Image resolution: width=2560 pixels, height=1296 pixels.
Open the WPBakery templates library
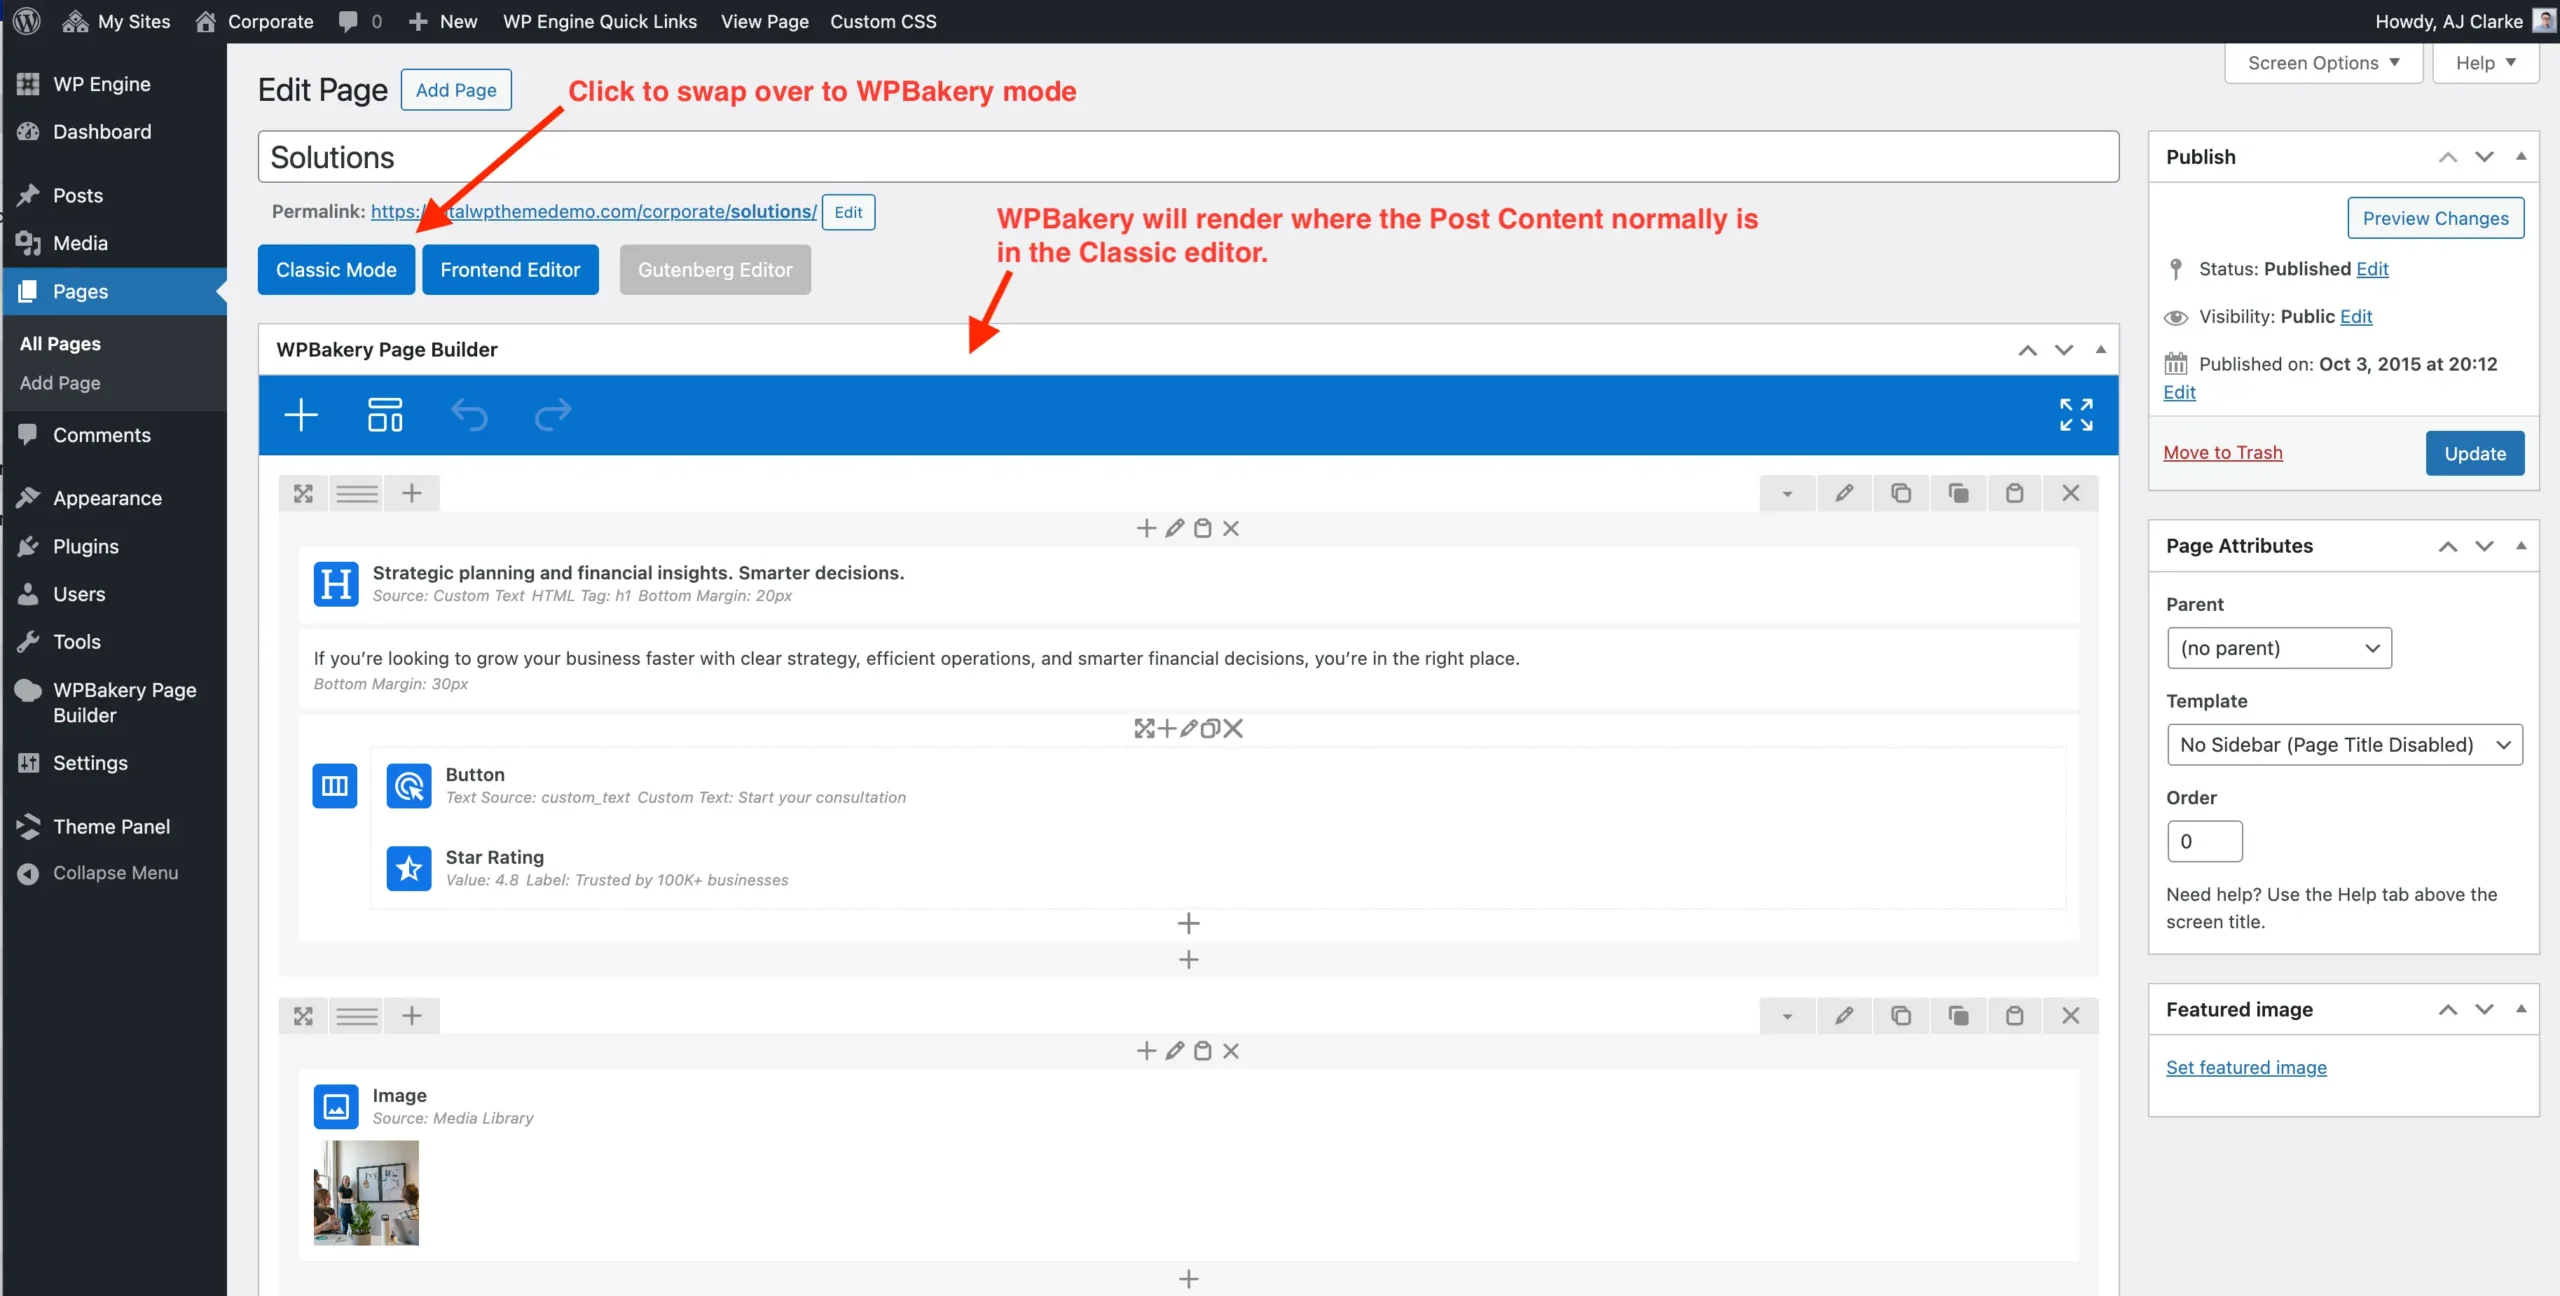click(x=384, y=414)
